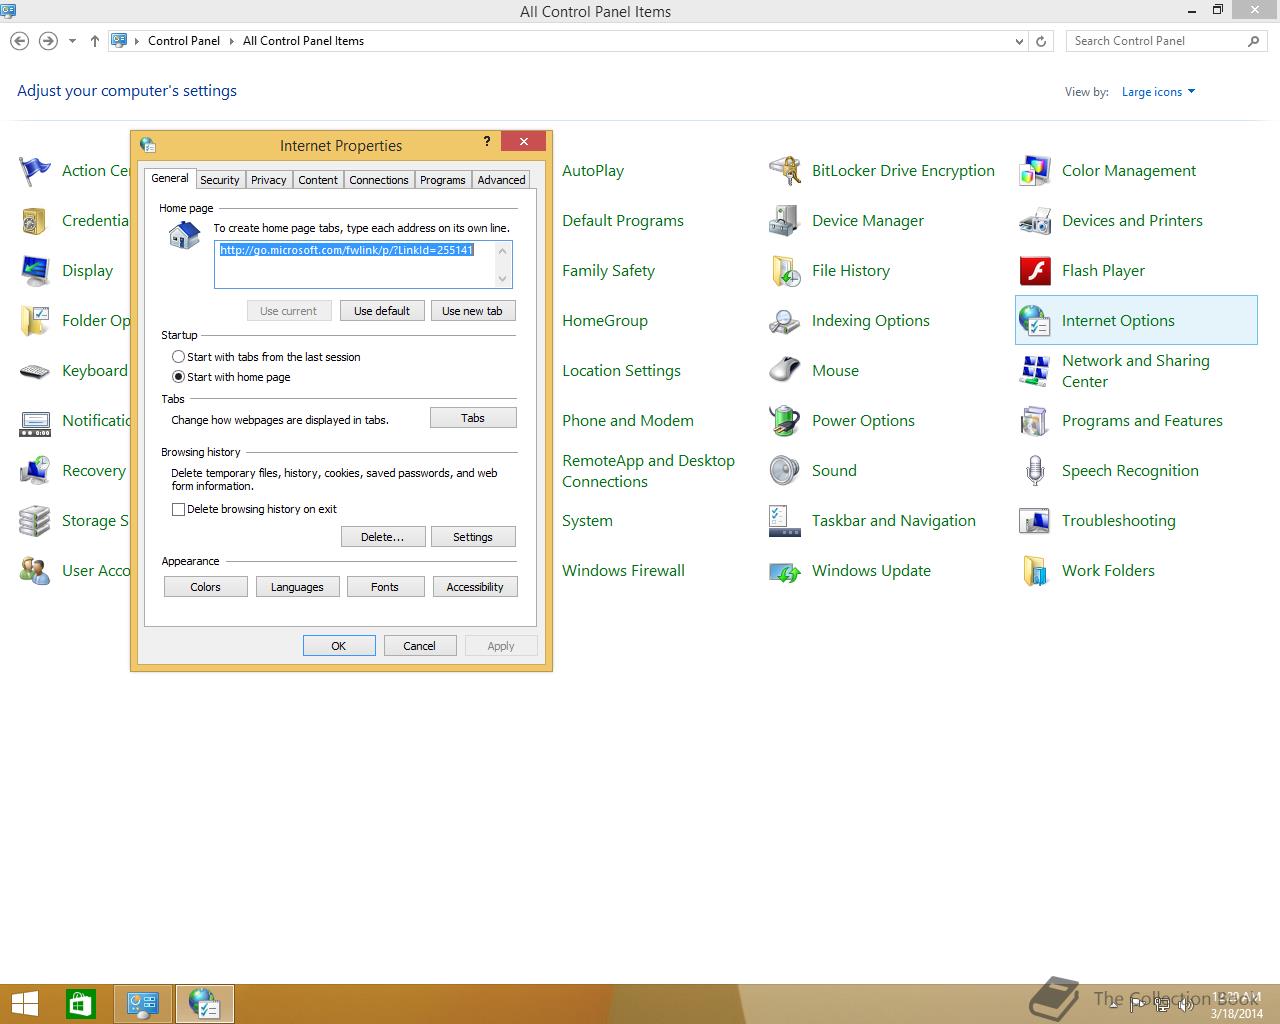The image size is (1280, 1024).
Task: Expand the address bar history dropdown
Action: pos(1019,41)
